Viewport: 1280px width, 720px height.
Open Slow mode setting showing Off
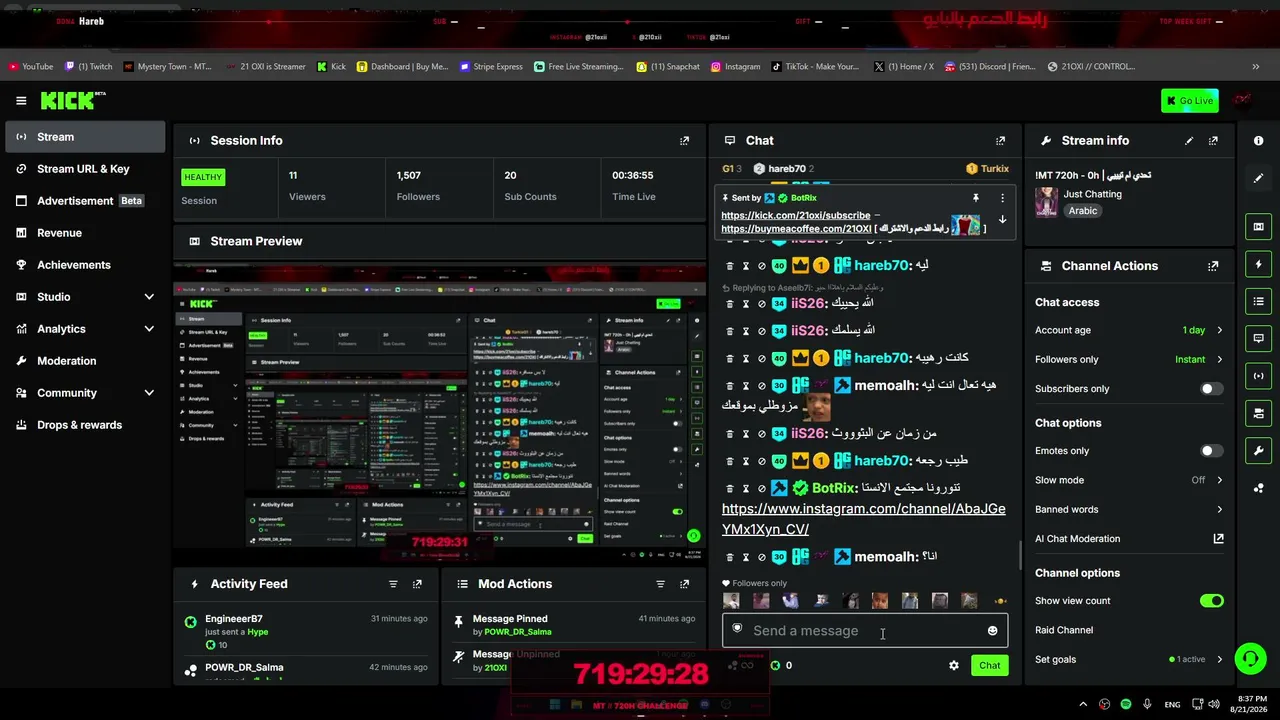(1129, 480)
